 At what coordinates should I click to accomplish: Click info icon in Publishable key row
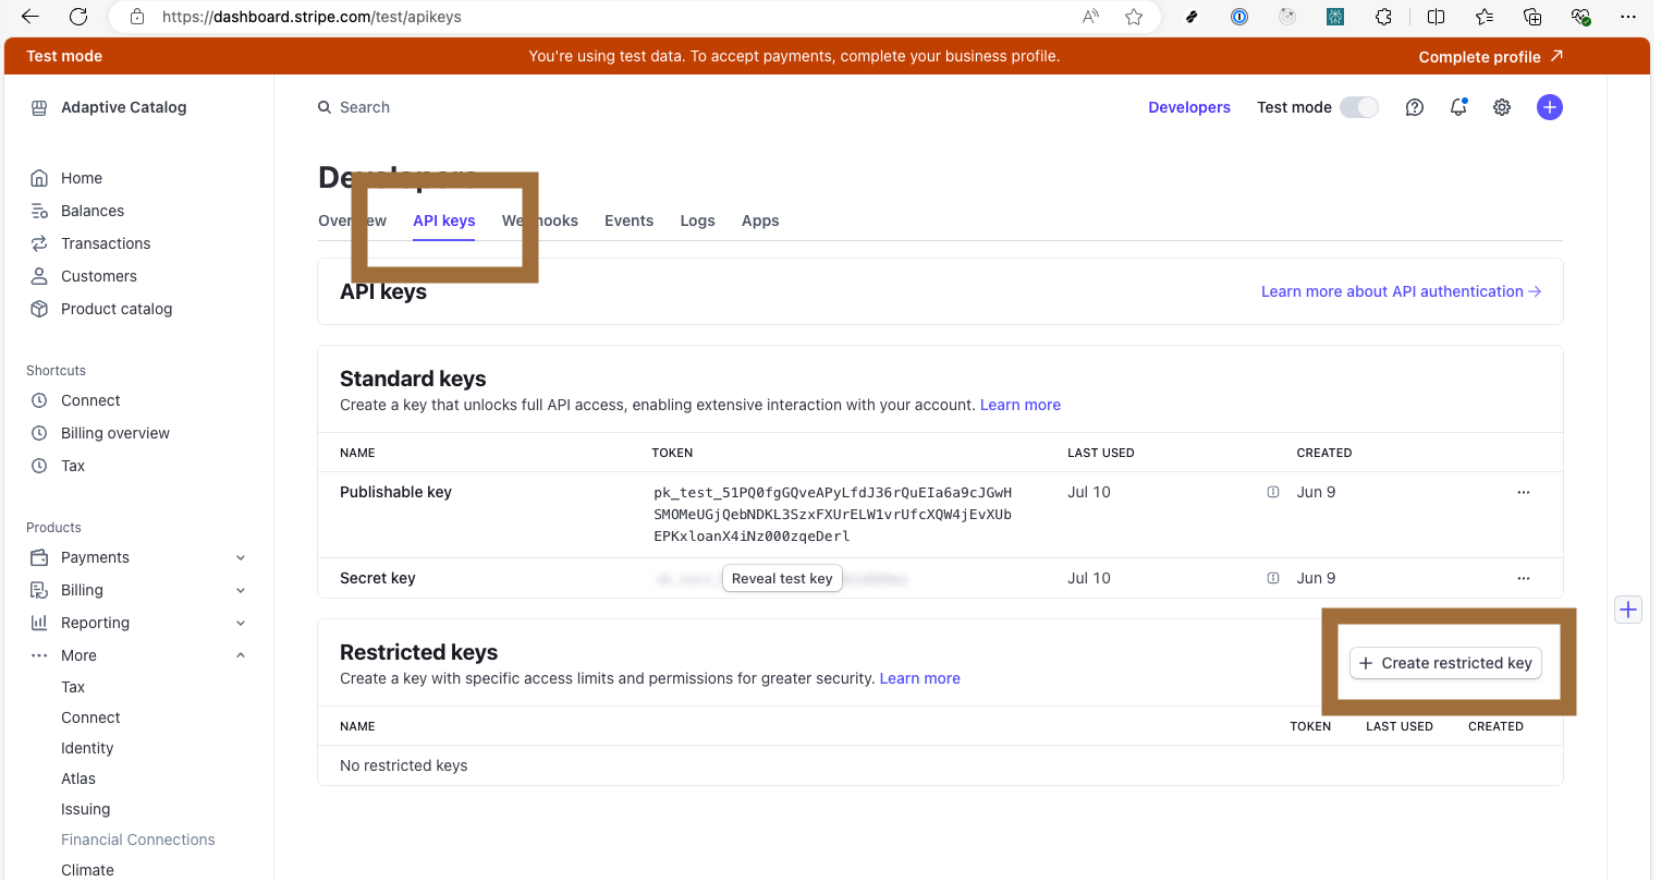coord(1273,492)
